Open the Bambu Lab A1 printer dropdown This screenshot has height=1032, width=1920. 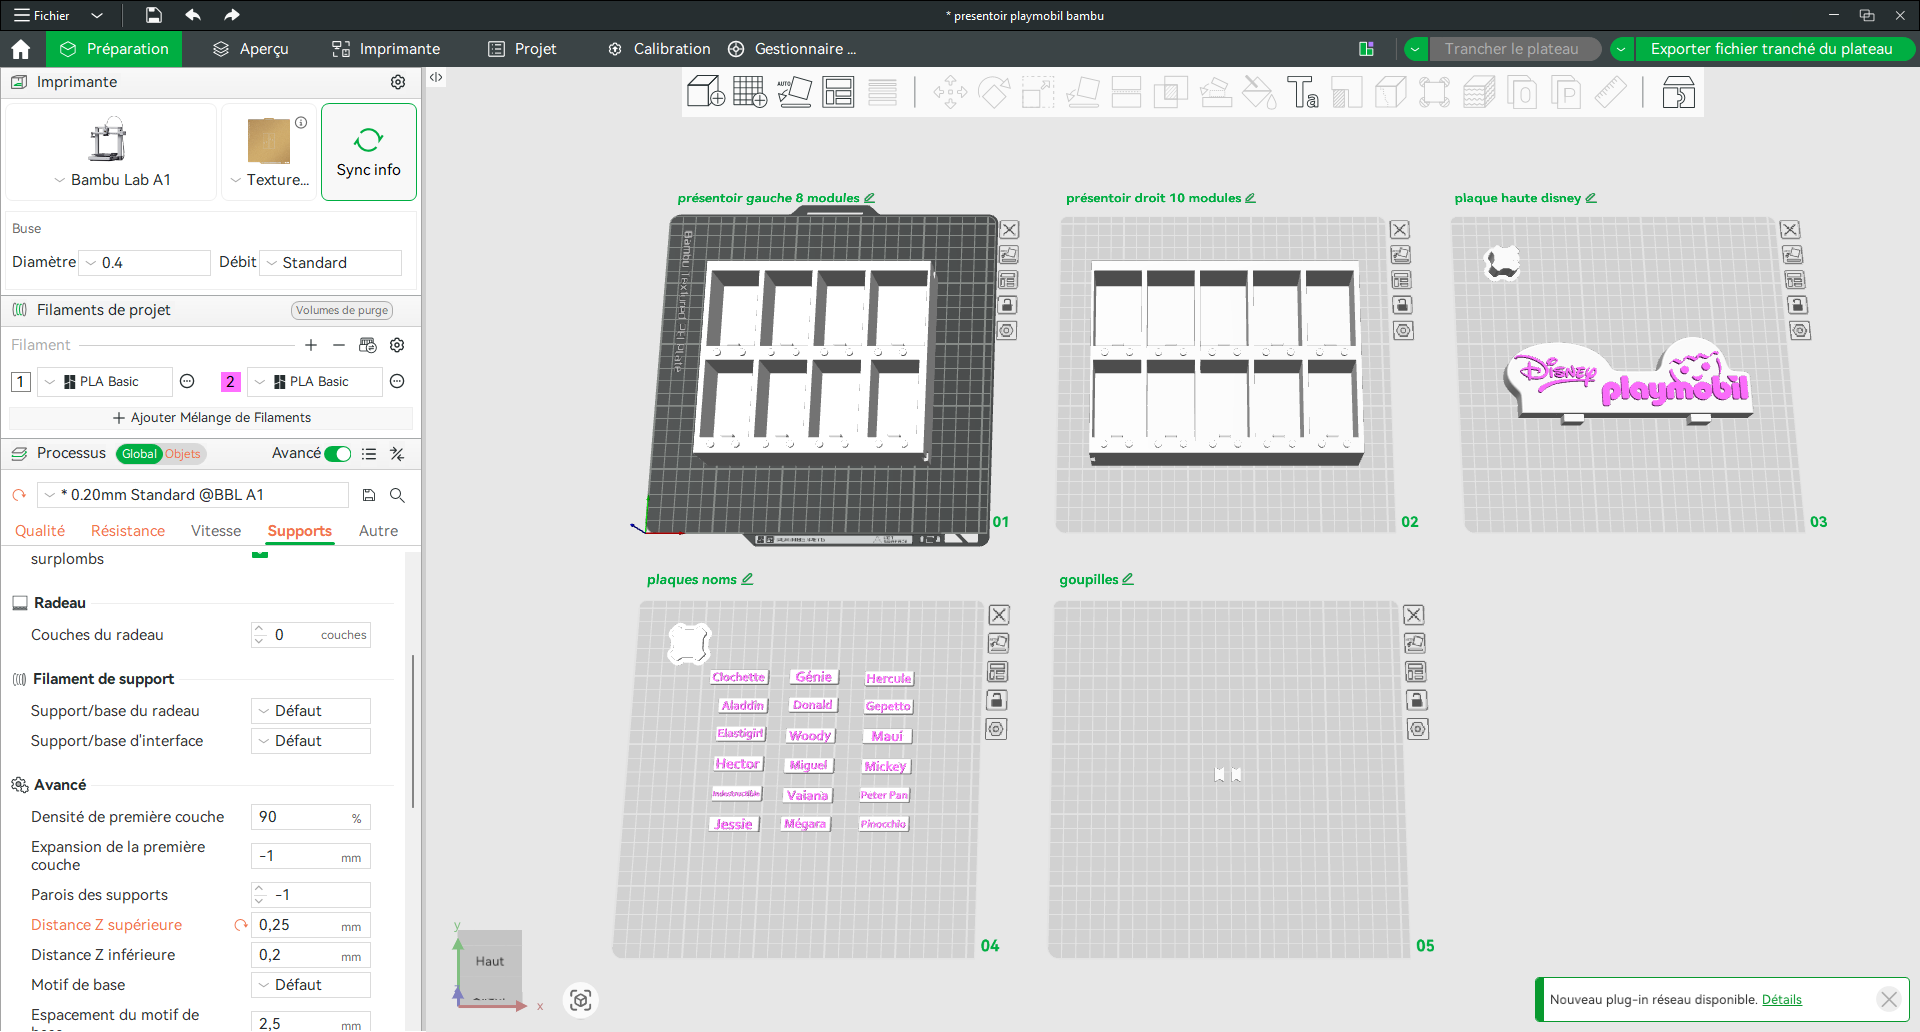(x=112, y=180)
